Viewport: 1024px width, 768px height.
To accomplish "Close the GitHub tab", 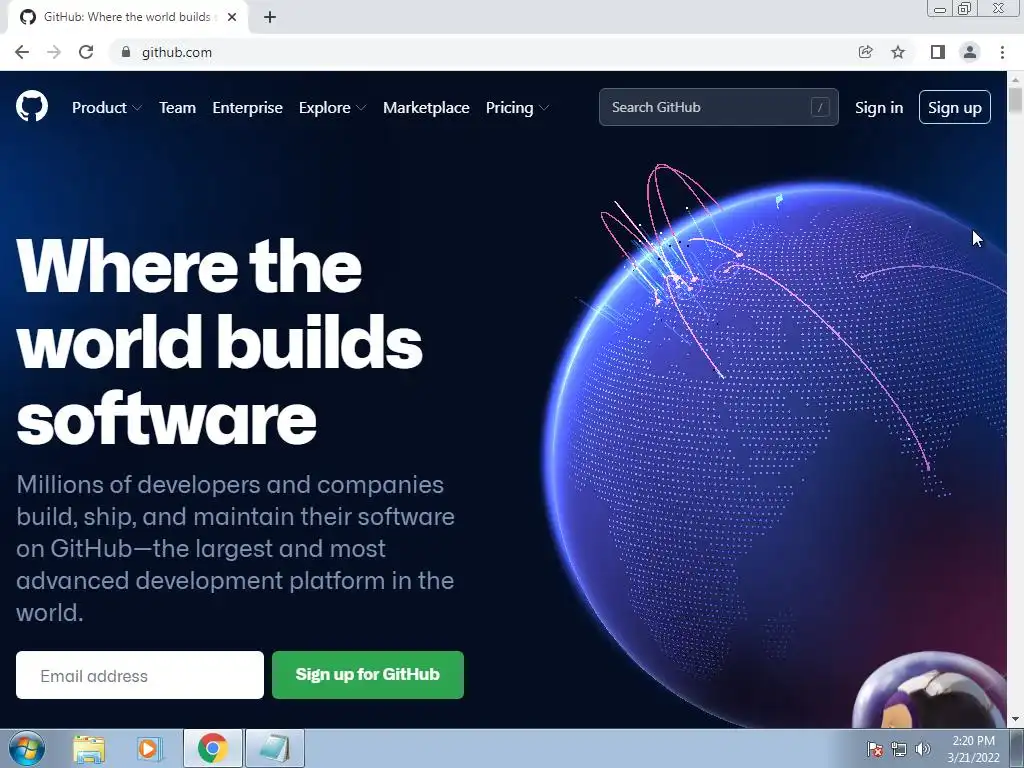I will 232,17.
